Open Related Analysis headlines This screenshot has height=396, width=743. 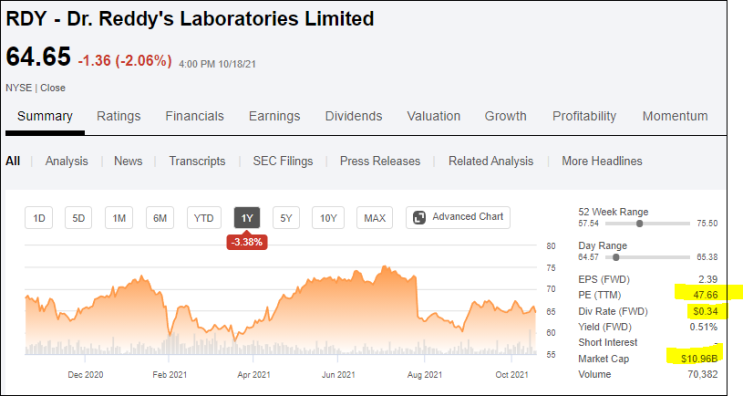coord(491,161)
